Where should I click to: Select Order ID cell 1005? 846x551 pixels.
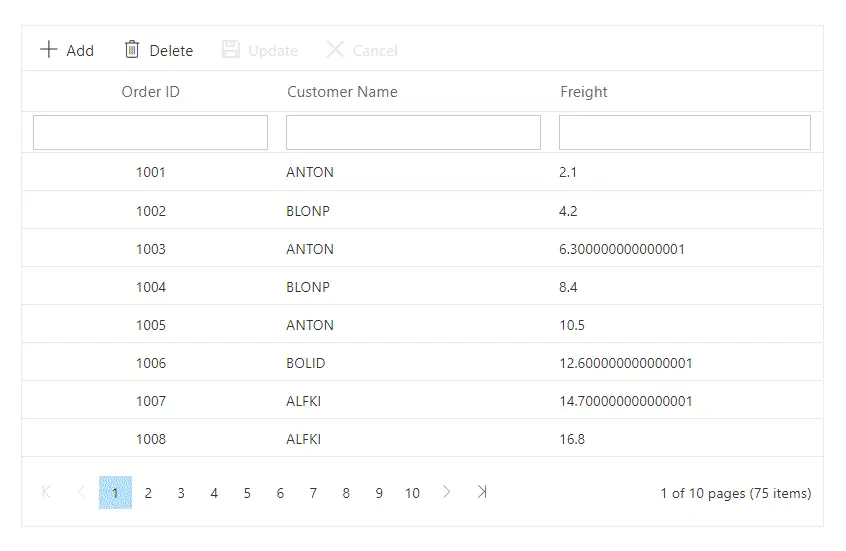(x=151, y=325)
